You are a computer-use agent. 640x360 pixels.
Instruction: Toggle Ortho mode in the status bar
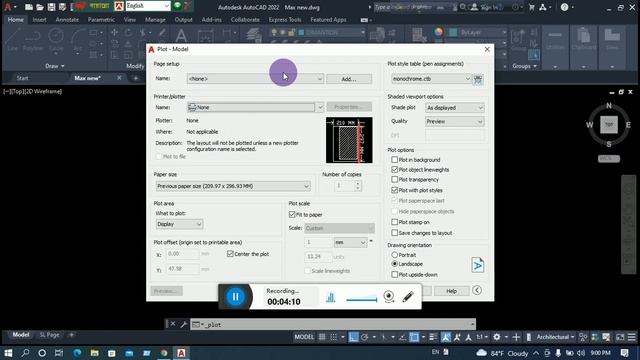[x=353, y=337]
